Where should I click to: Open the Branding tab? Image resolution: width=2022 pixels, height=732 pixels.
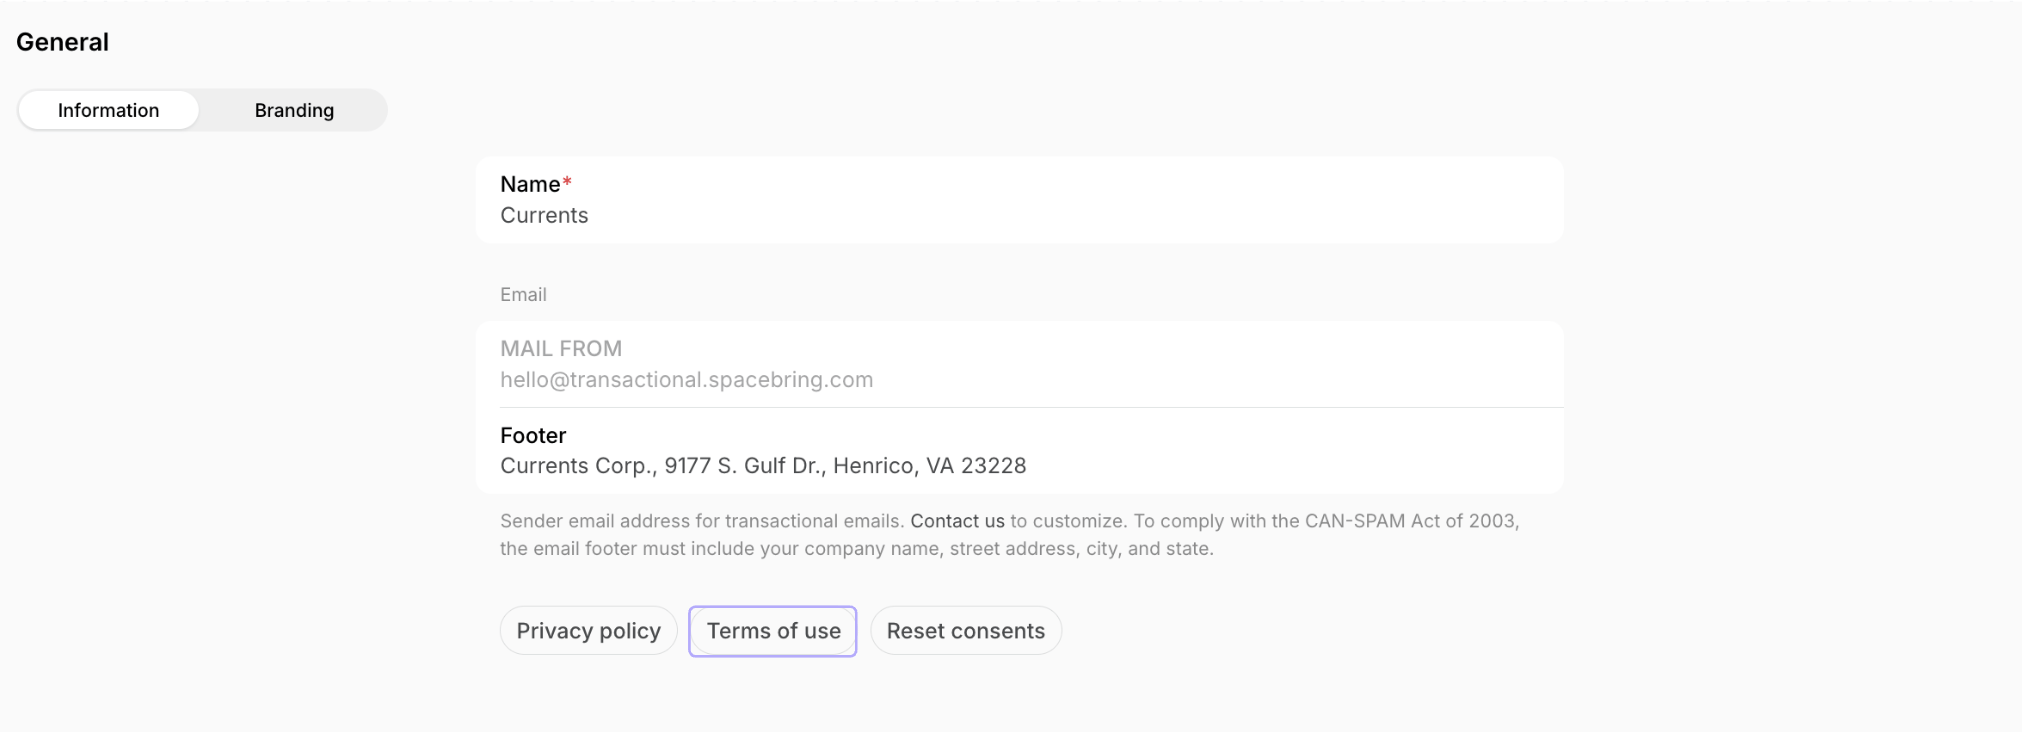coord(294,110)
